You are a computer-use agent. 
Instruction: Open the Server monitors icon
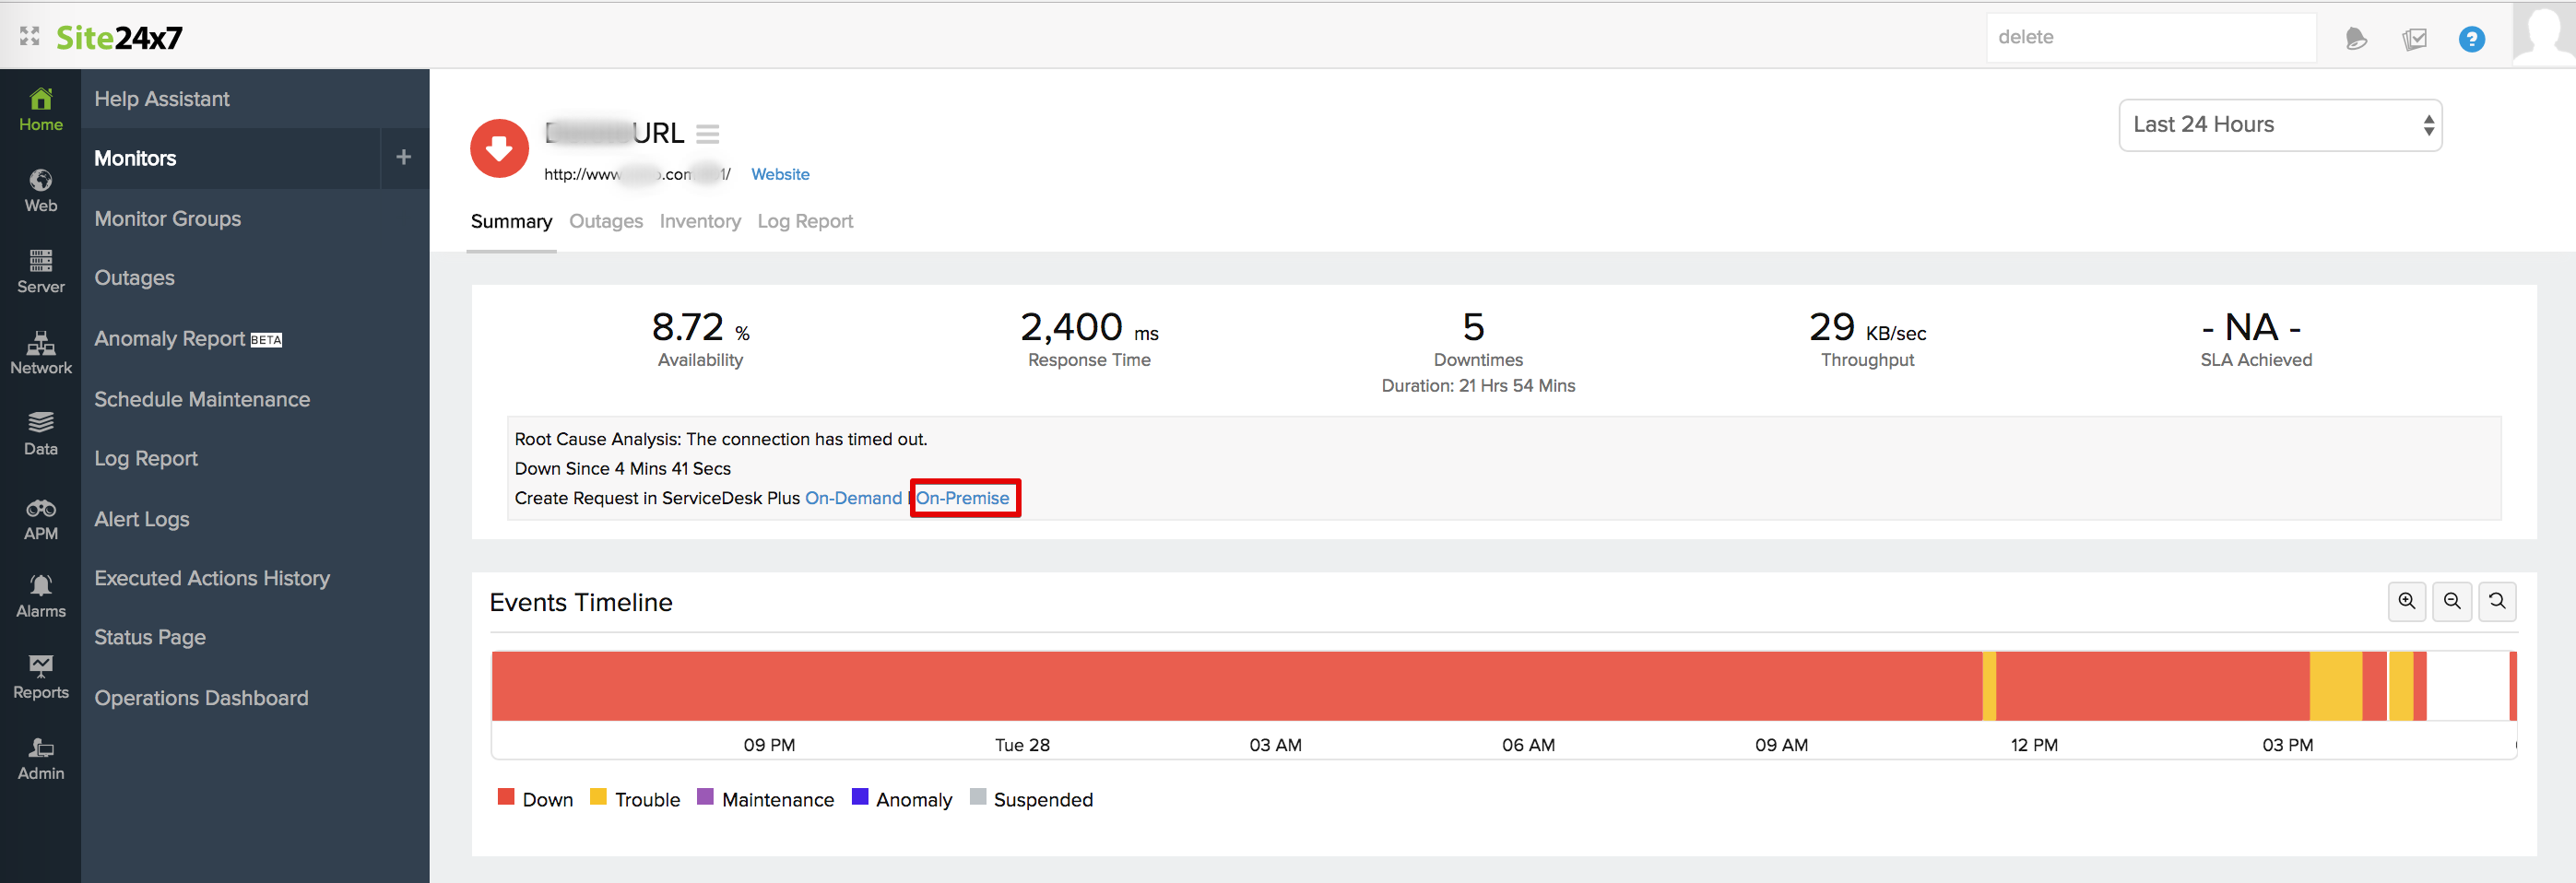40,271
